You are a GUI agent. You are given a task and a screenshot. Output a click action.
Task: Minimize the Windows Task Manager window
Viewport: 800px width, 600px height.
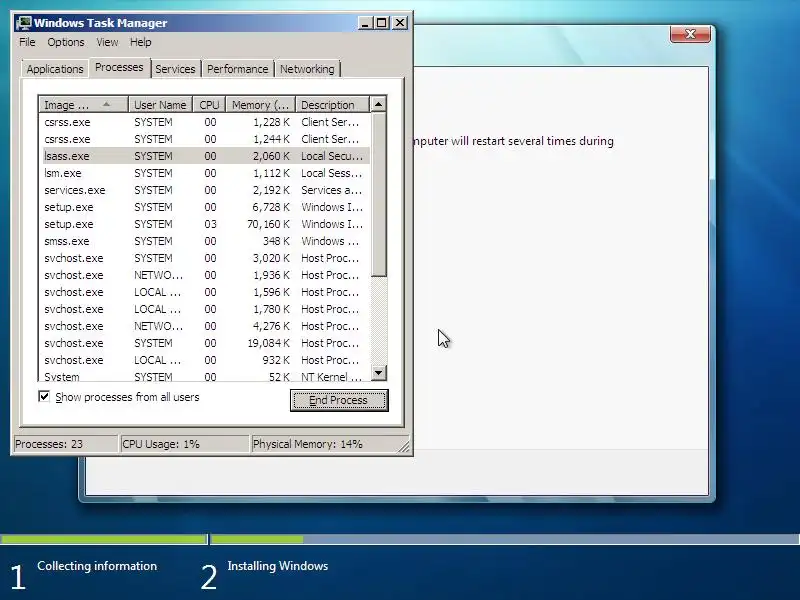(365, 23)
